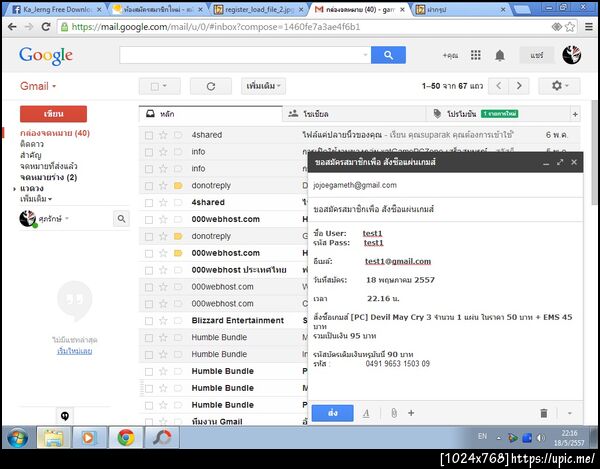Open the account profile avatar
Screen dimensions: 600x469
click(572, 55)
